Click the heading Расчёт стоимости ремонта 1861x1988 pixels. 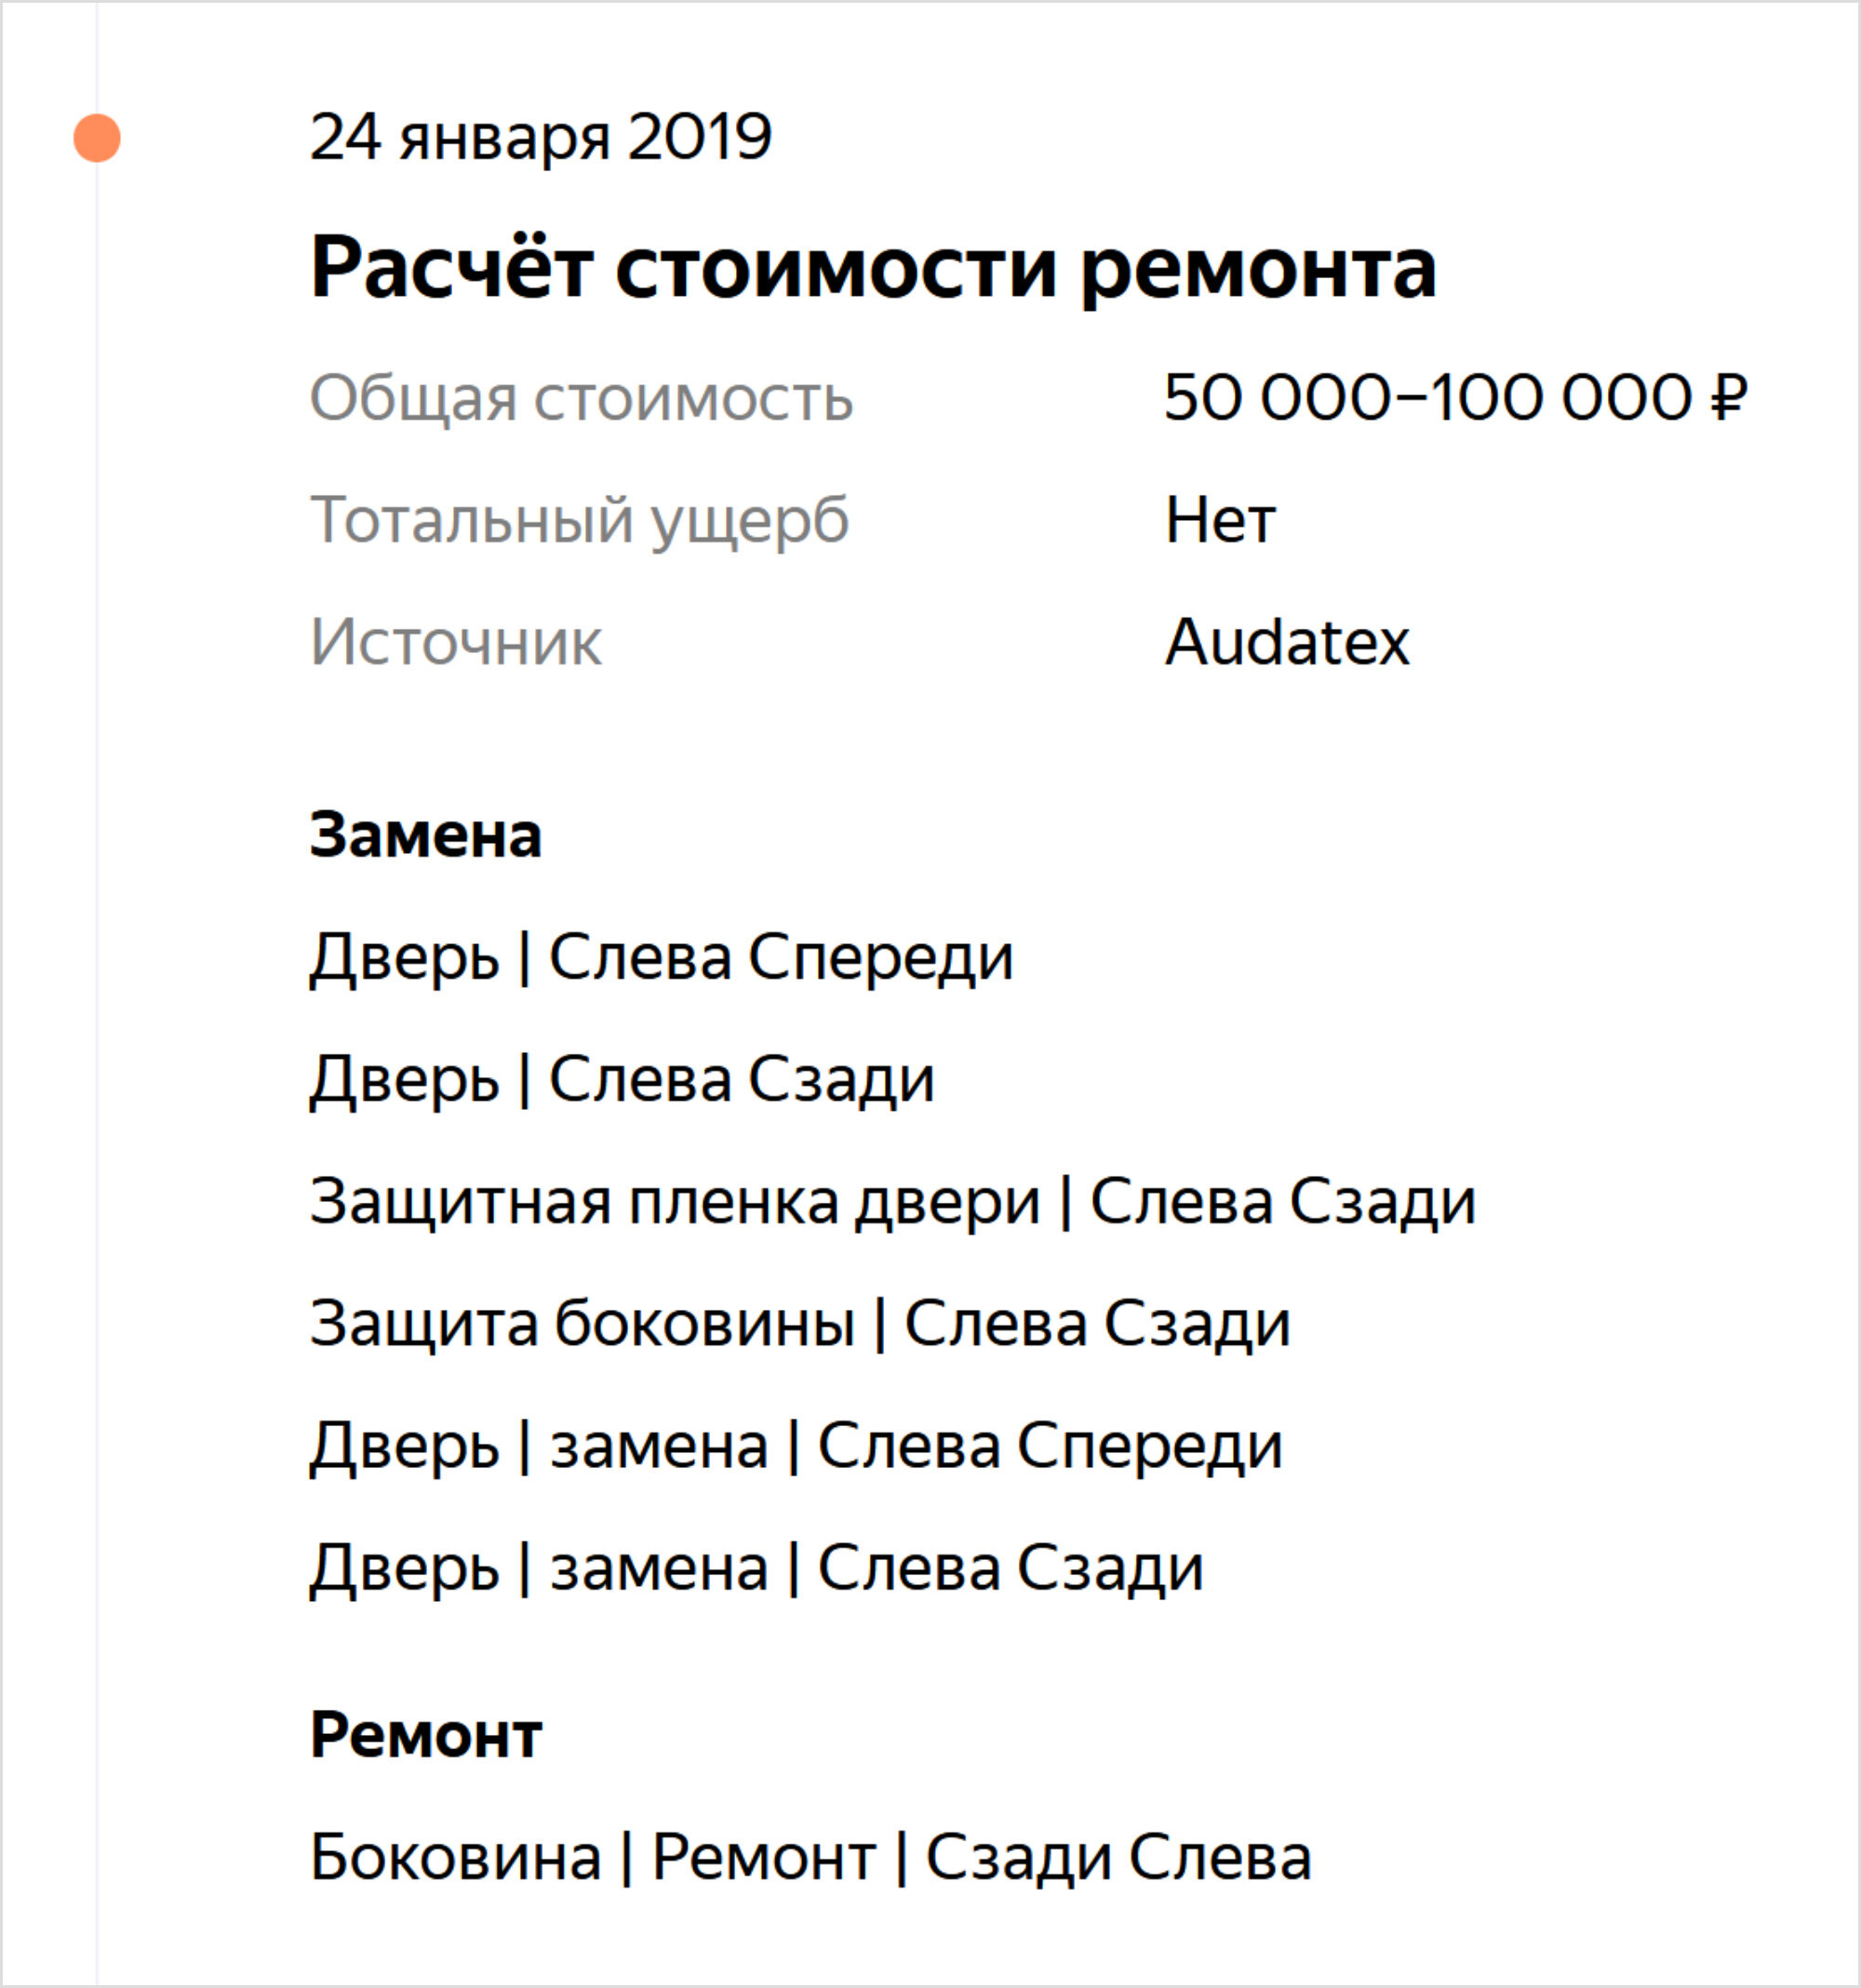pyautogui.click(x=873, y=267)
